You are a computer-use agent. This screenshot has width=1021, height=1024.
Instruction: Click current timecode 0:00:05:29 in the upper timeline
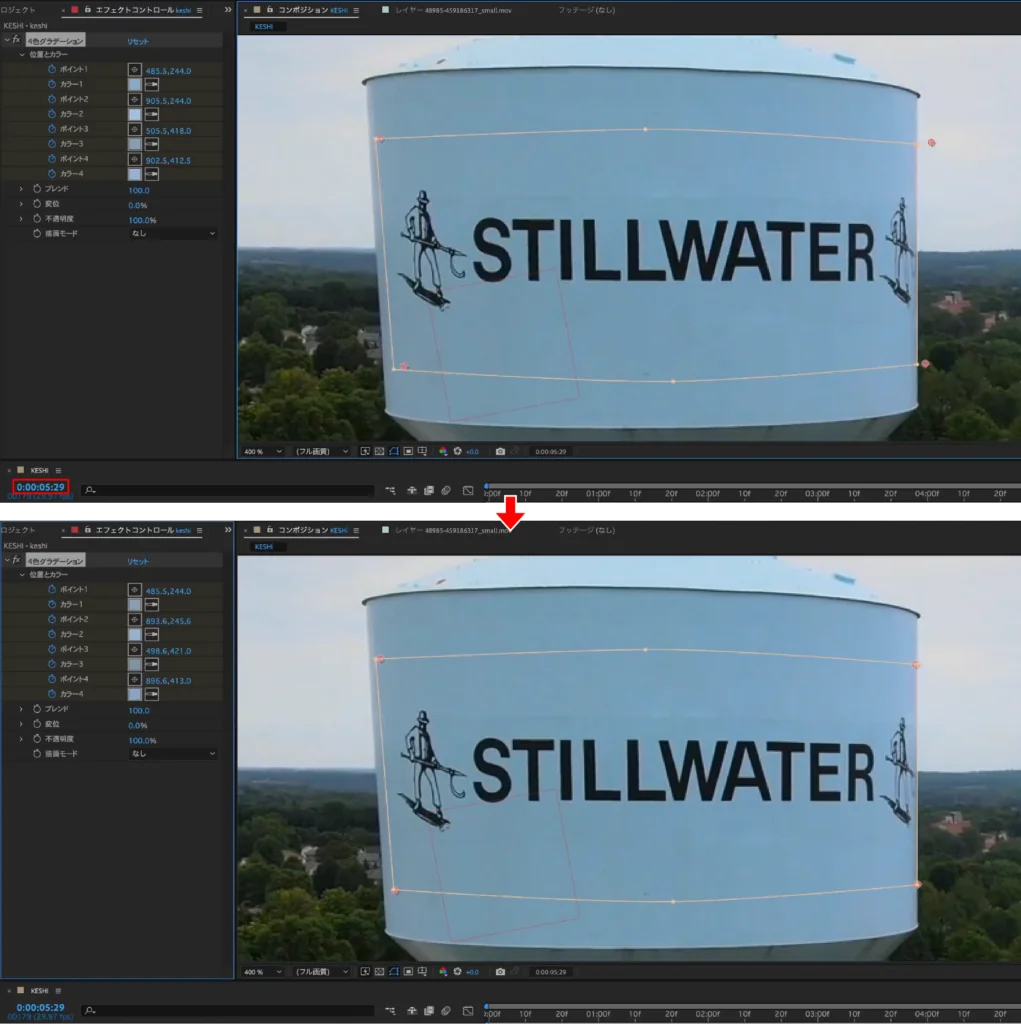point(41,487)
